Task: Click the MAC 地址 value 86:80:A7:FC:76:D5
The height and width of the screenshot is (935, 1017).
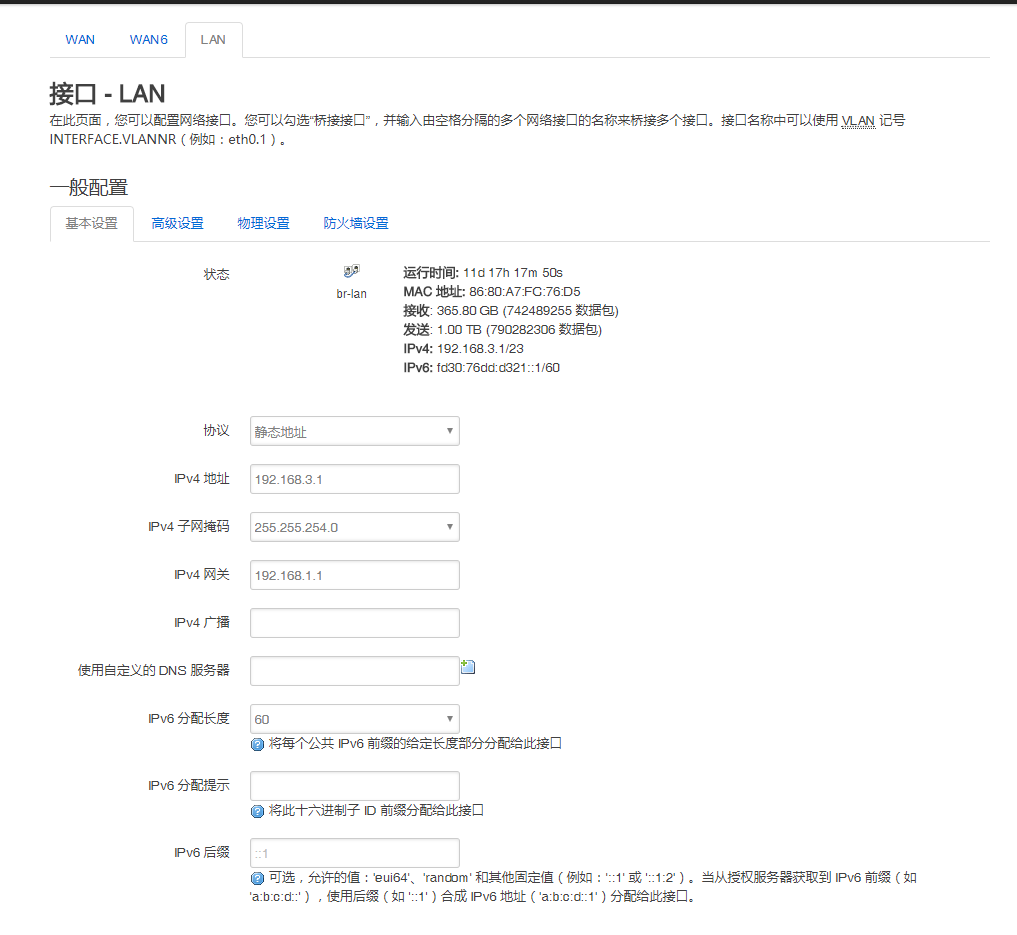Action: pyautogui.click(x=525, y=292)
